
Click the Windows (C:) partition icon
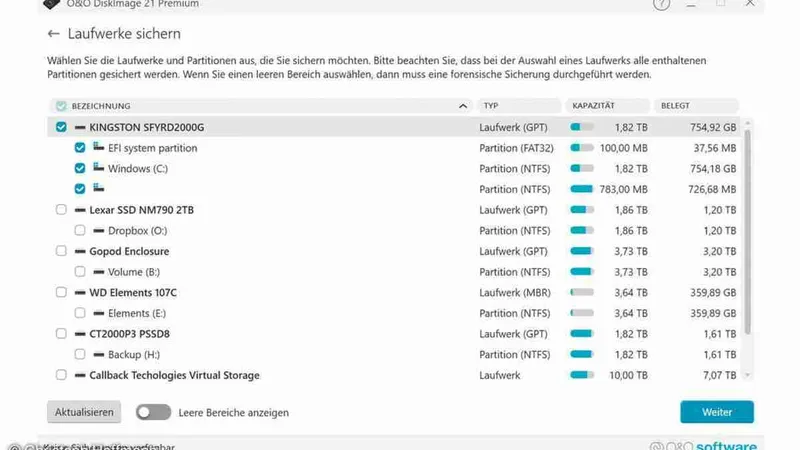point(98,168)
